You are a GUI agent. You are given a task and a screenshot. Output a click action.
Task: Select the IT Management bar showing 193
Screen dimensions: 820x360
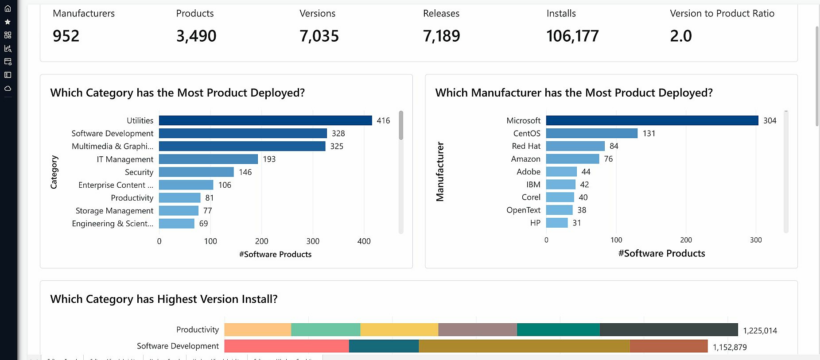point(208,159)
